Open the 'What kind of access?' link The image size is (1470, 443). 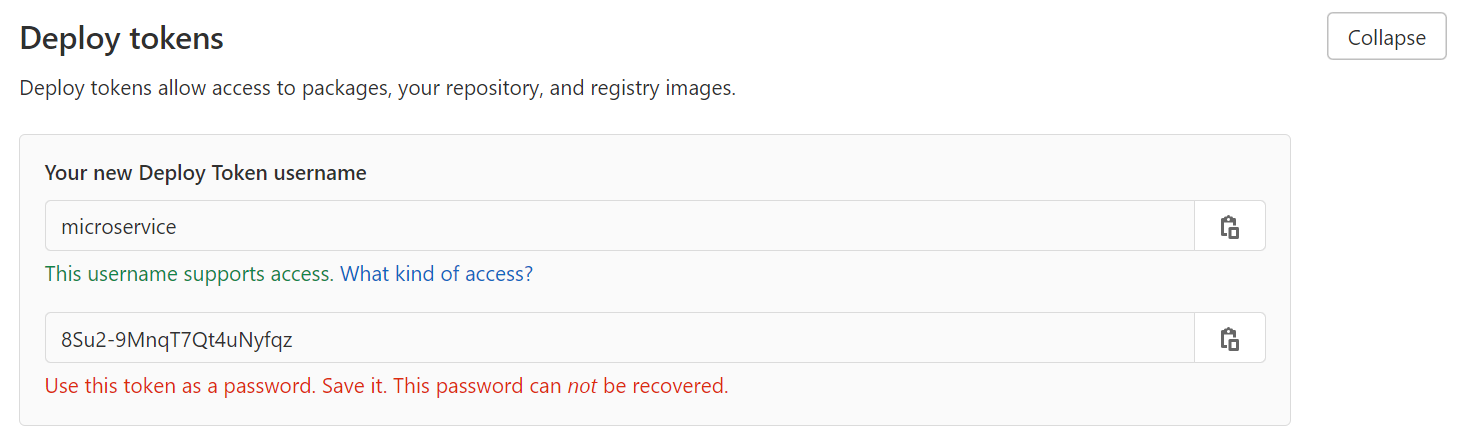(x=436, y=274)
